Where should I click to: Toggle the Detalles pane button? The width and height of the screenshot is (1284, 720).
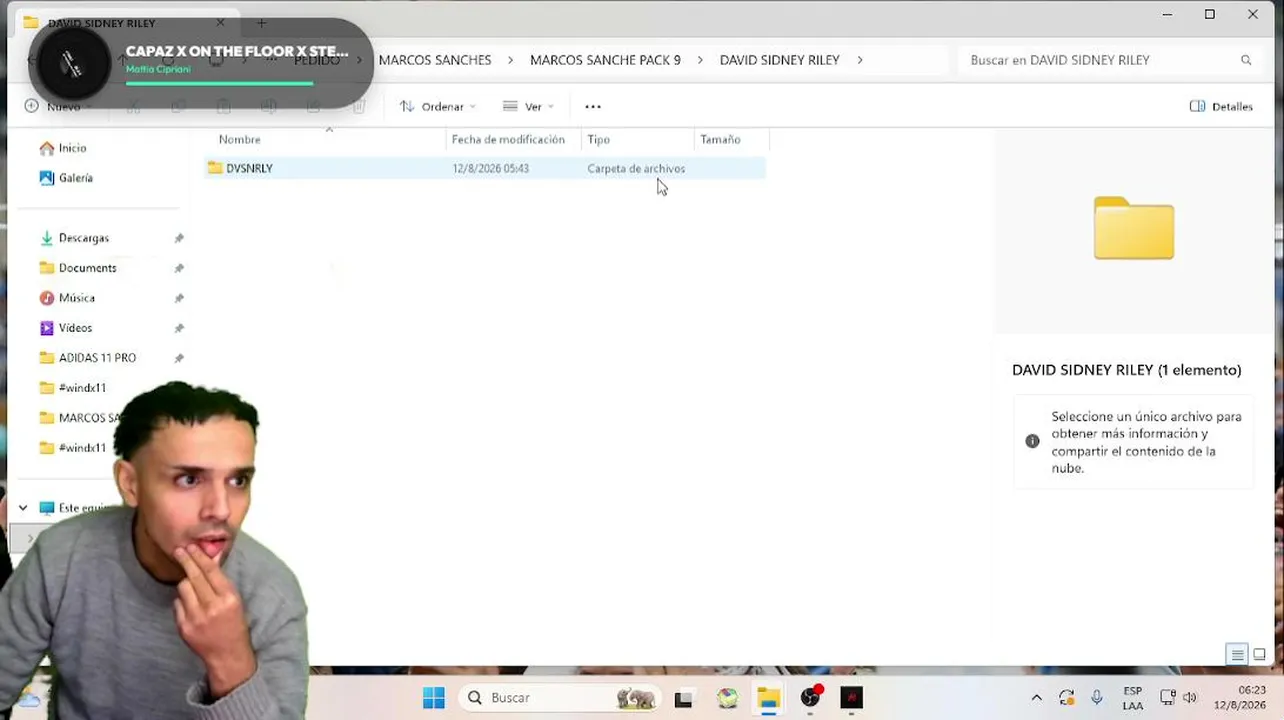point(1221,106)
